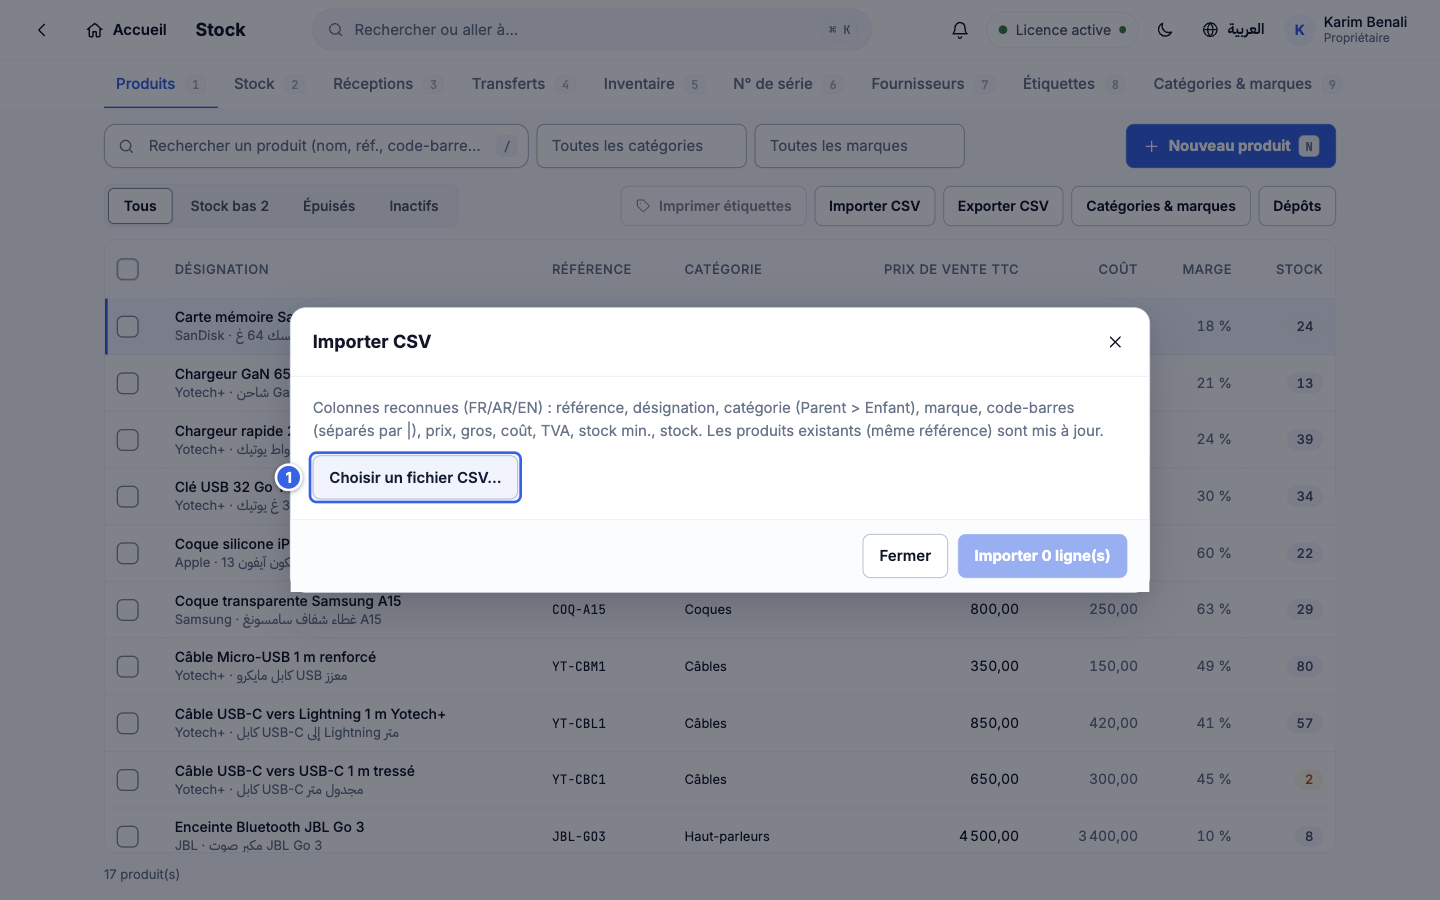Open the Transferts tab

pos(523,84)
